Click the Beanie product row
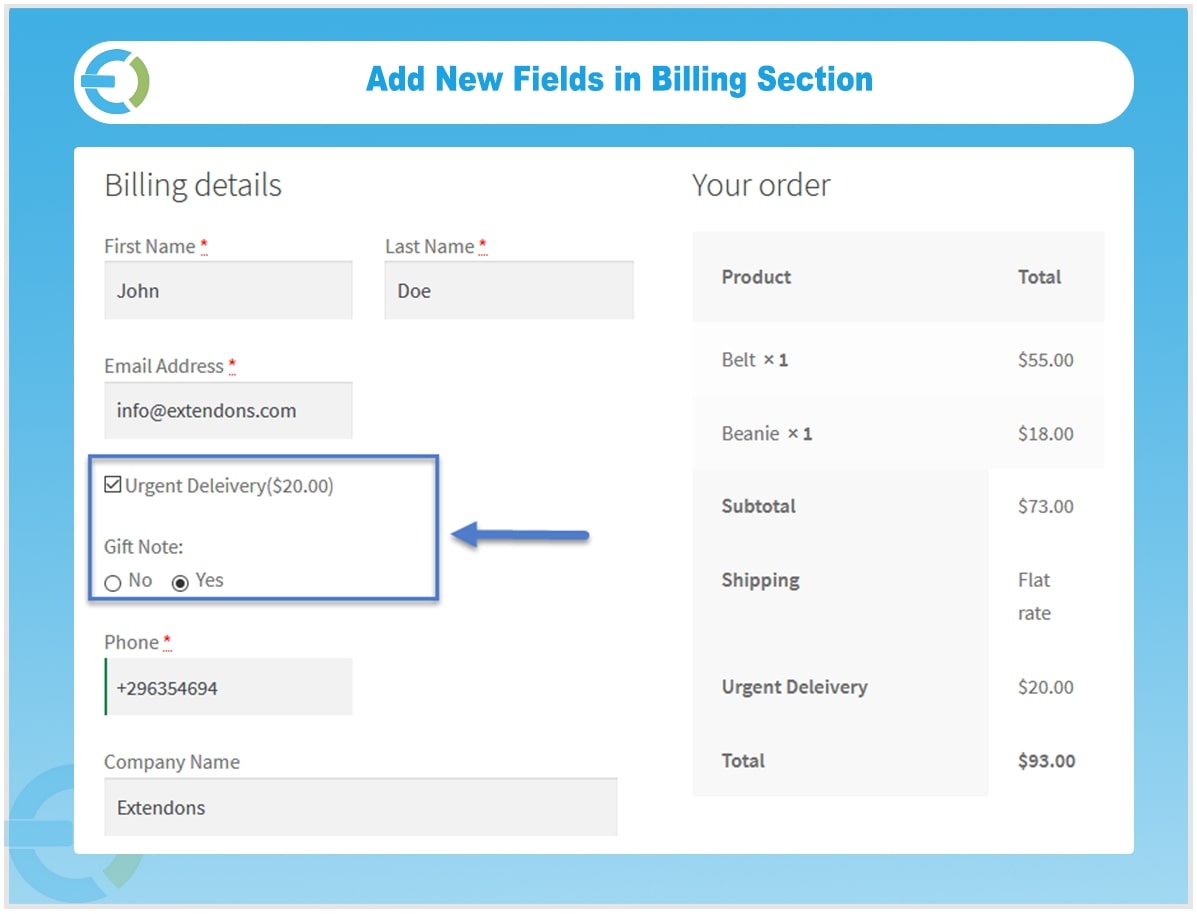 (766, 434)
